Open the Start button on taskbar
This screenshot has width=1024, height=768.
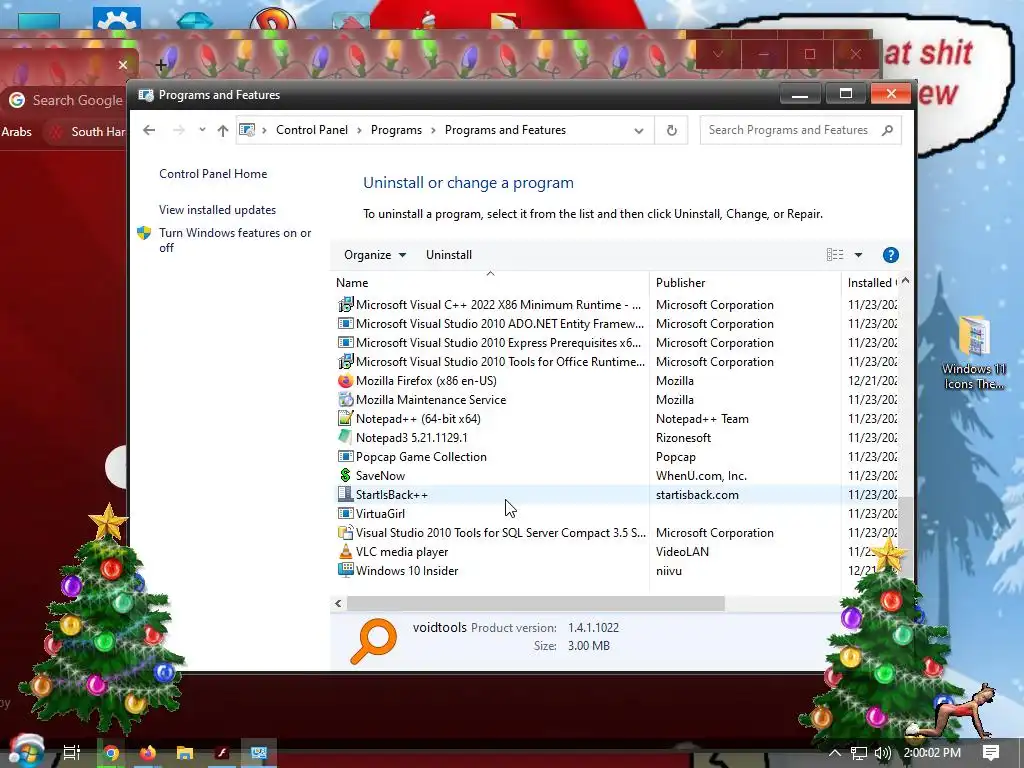[26, 751]
